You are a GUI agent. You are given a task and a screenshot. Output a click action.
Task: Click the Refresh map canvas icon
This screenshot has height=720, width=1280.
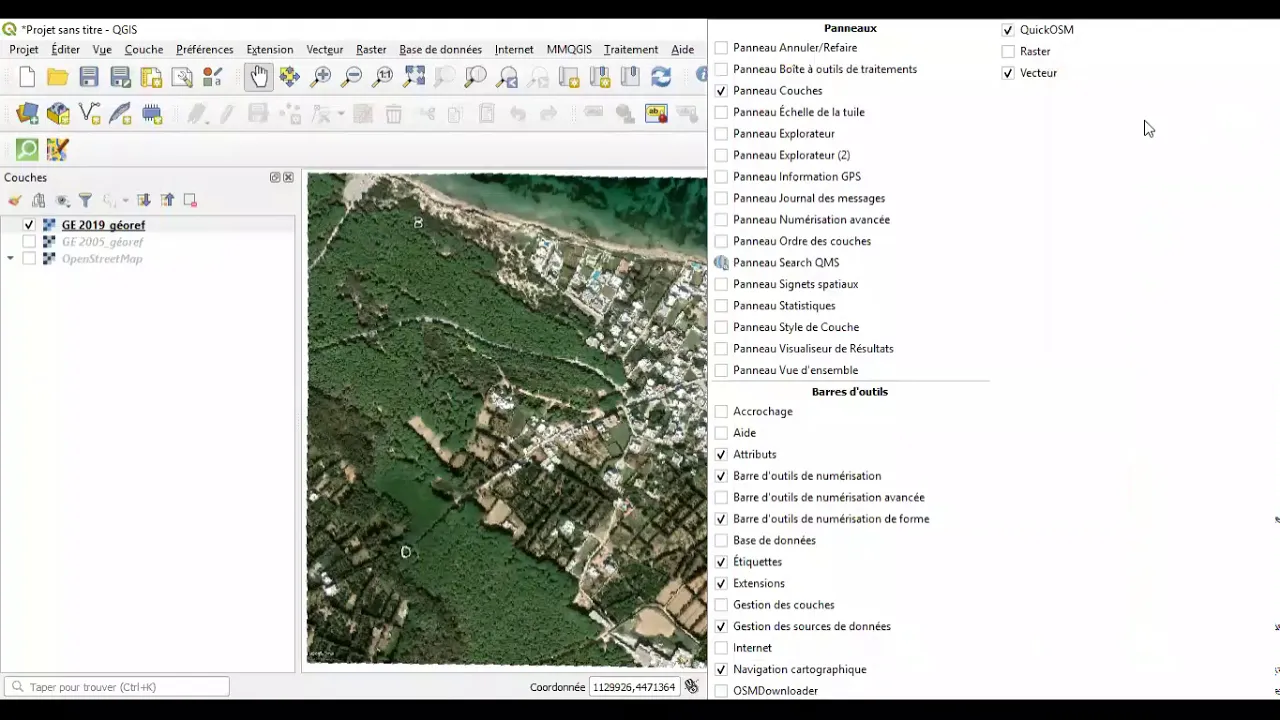click(x=661, y=77)
